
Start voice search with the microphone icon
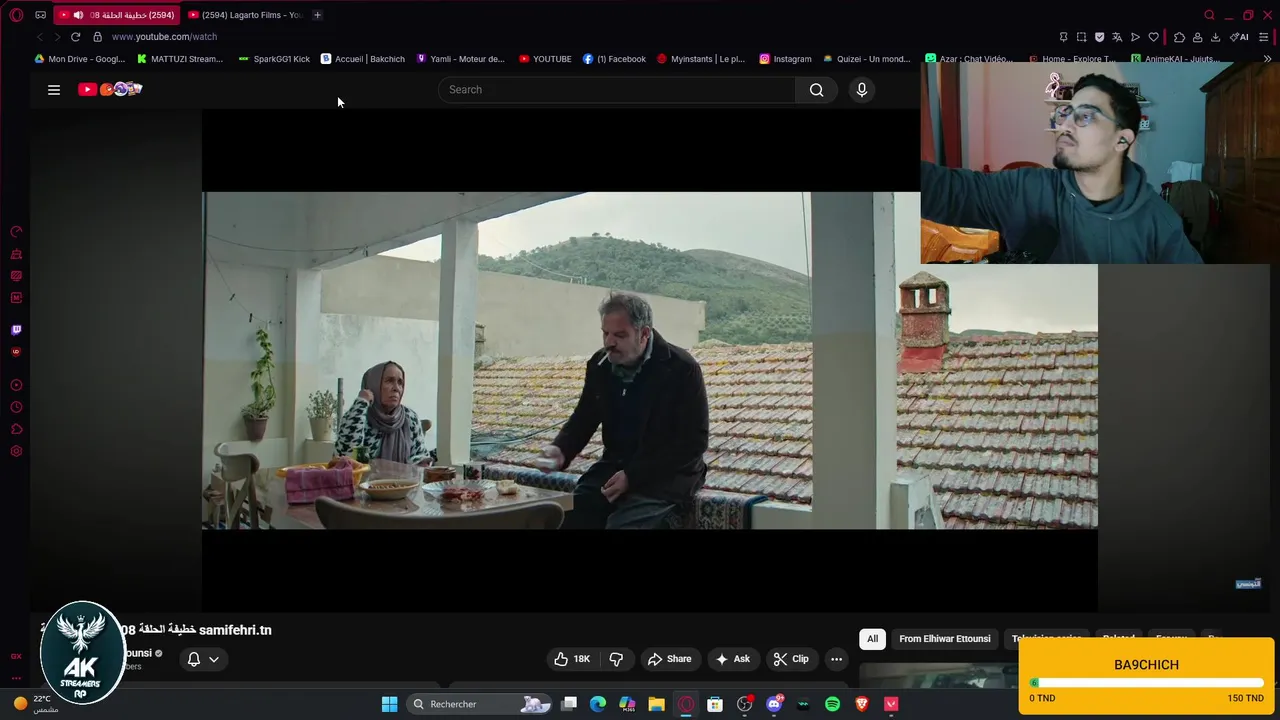pyautogui.click(x=862, y=90)
